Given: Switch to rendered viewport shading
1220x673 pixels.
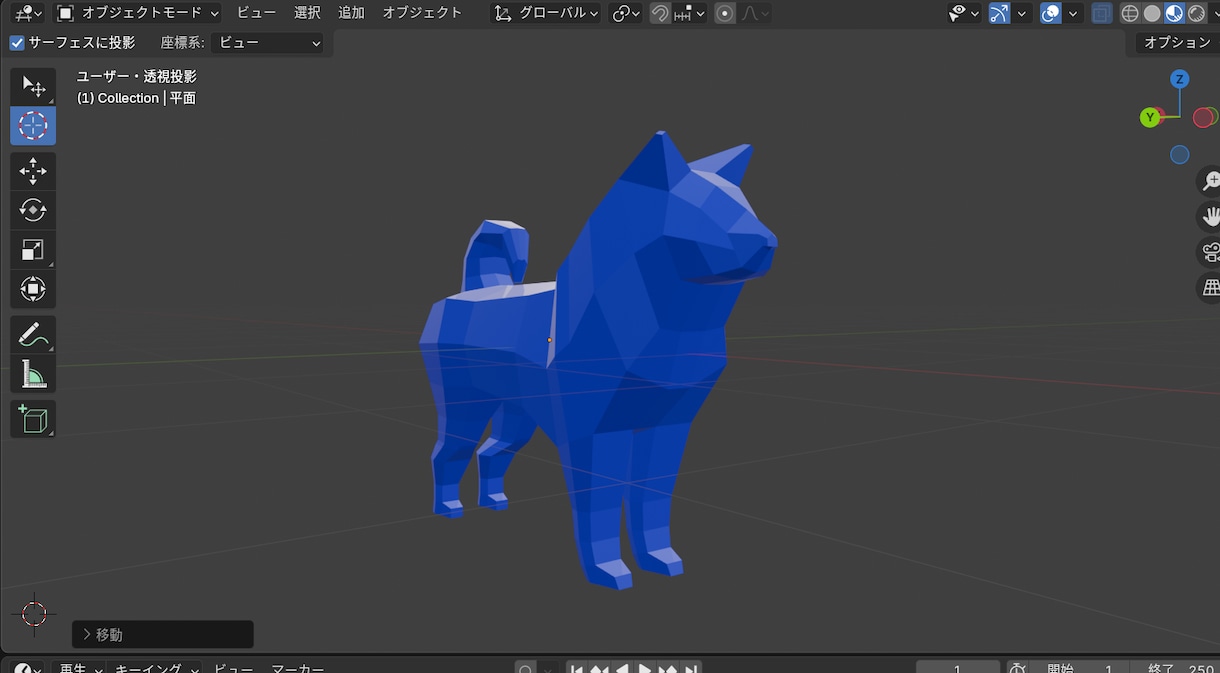Looking at the screenshot, I should (1196, 13).
